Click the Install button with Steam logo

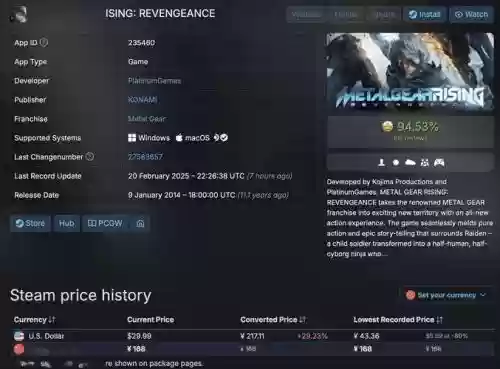click(x=425, y=15)
